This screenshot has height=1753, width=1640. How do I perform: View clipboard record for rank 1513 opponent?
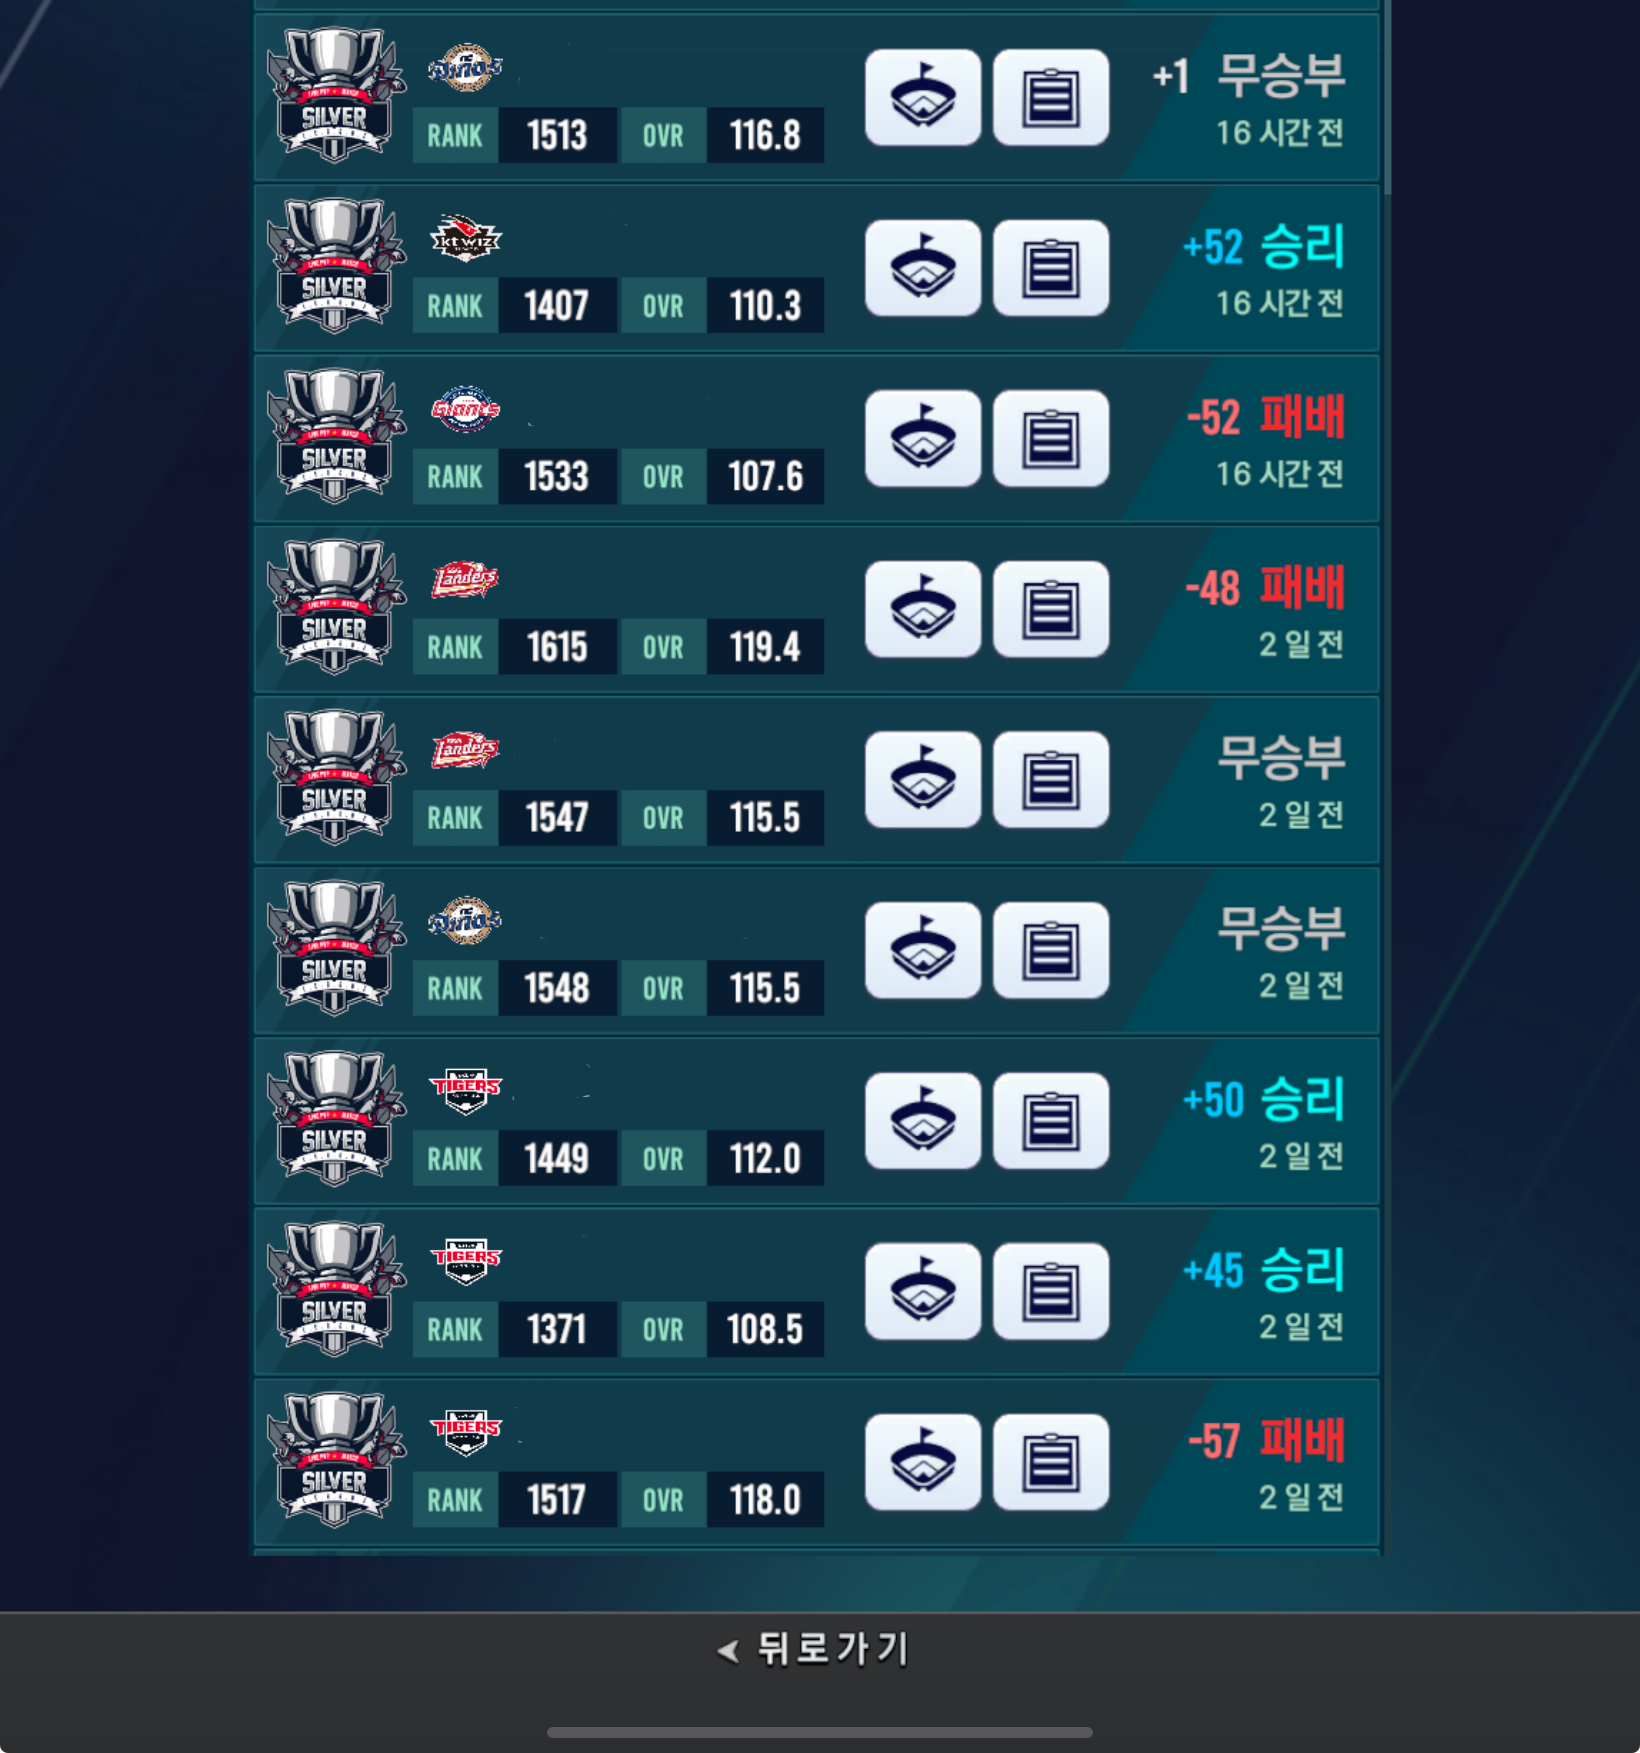[x=1050, y=97]
